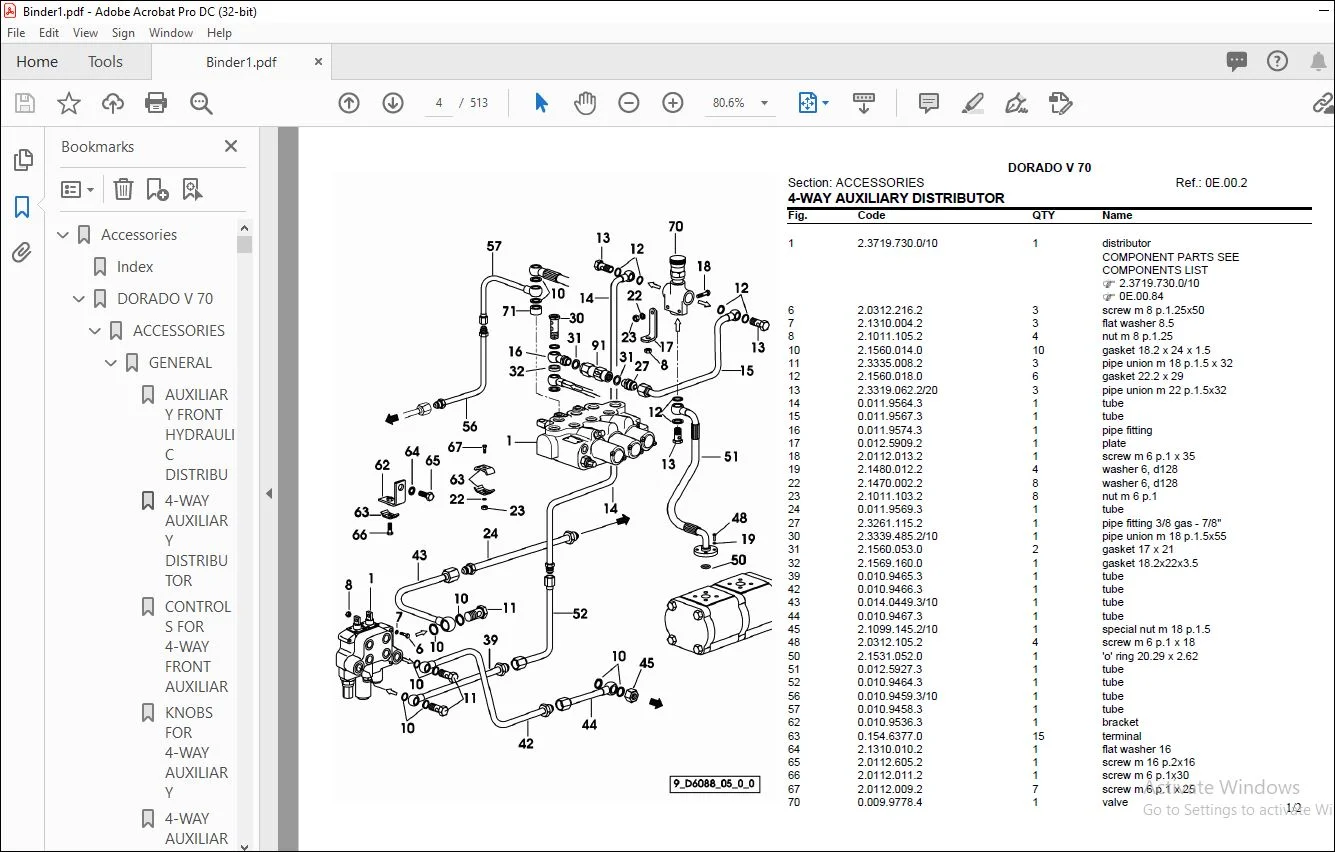Click the 4-WAY AUXILIARY DISTRIBUTOR page heading
The width and height of the screenshot is (1335, 852).
click(896, 198)
